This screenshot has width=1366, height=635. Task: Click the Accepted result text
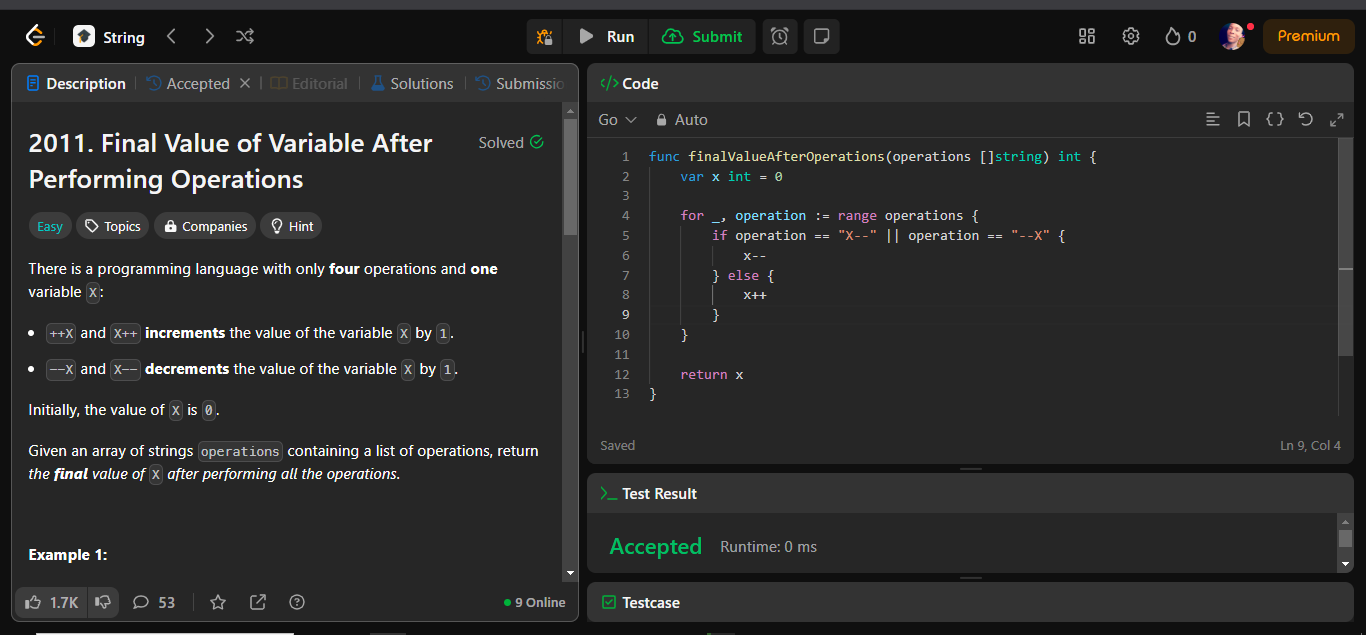(x=656, y=546)
